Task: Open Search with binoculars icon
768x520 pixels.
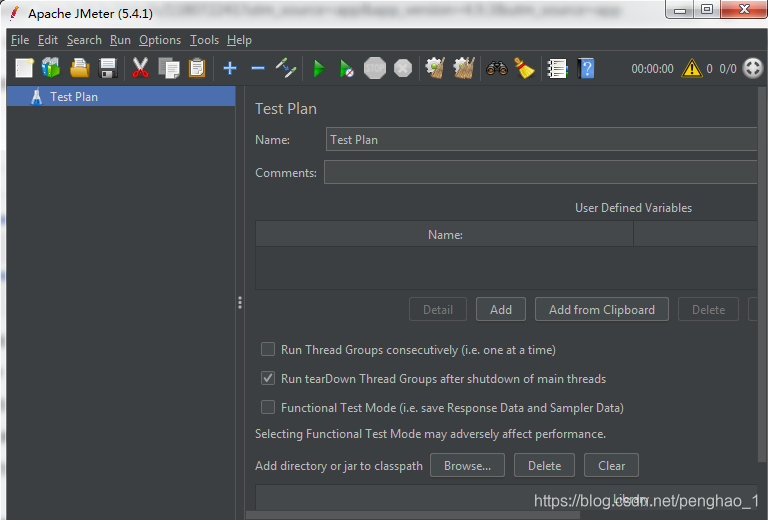Action: pos(497,68)
